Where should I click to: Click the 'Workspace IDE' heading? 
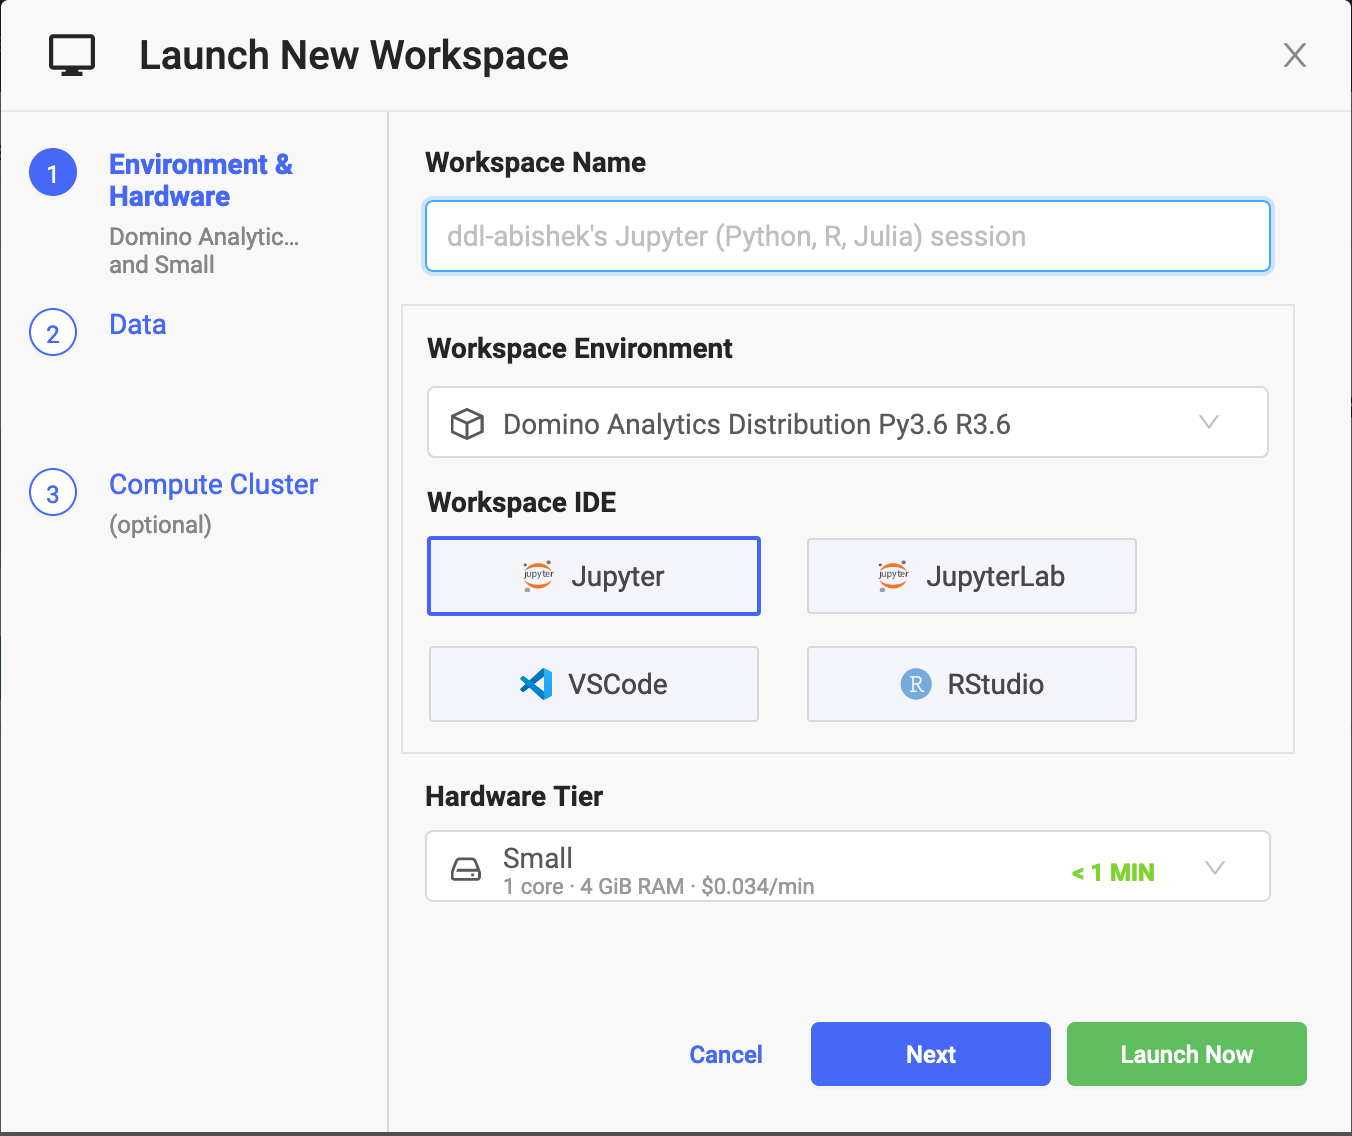(522, 502)
